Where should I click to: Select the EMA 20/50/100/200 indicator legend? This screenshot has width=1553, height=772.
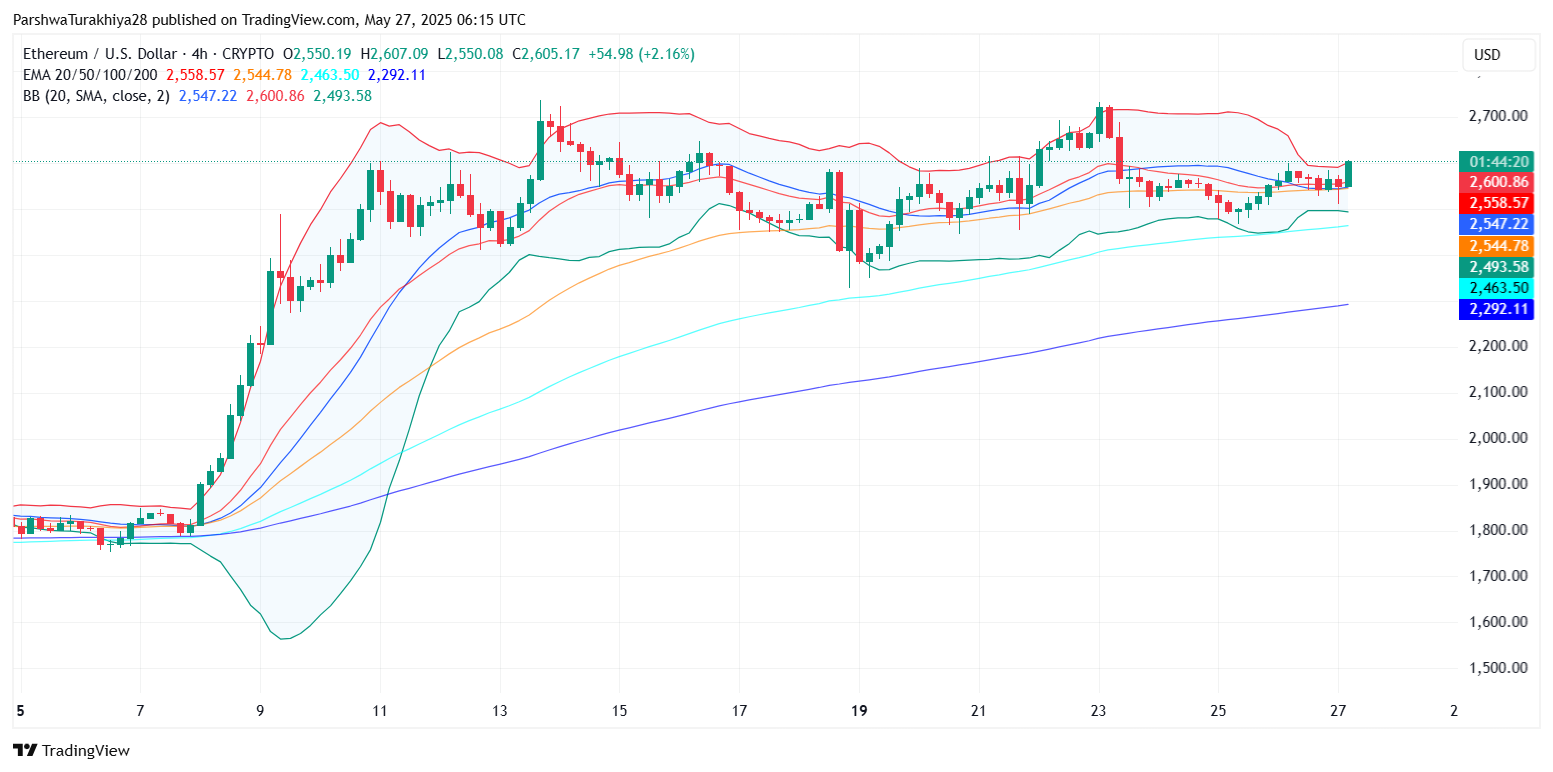[x=90, y=75]
